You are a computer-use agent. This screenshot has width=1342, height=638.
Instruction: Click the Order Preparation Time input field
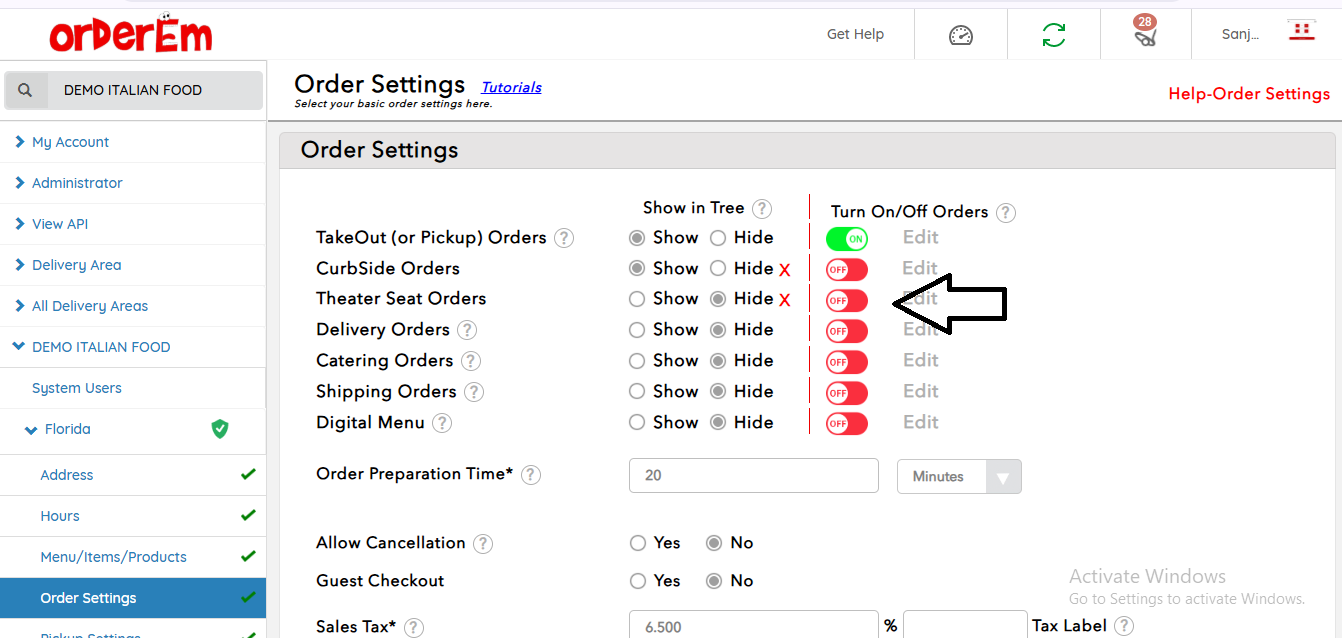[x=753, y=476]
